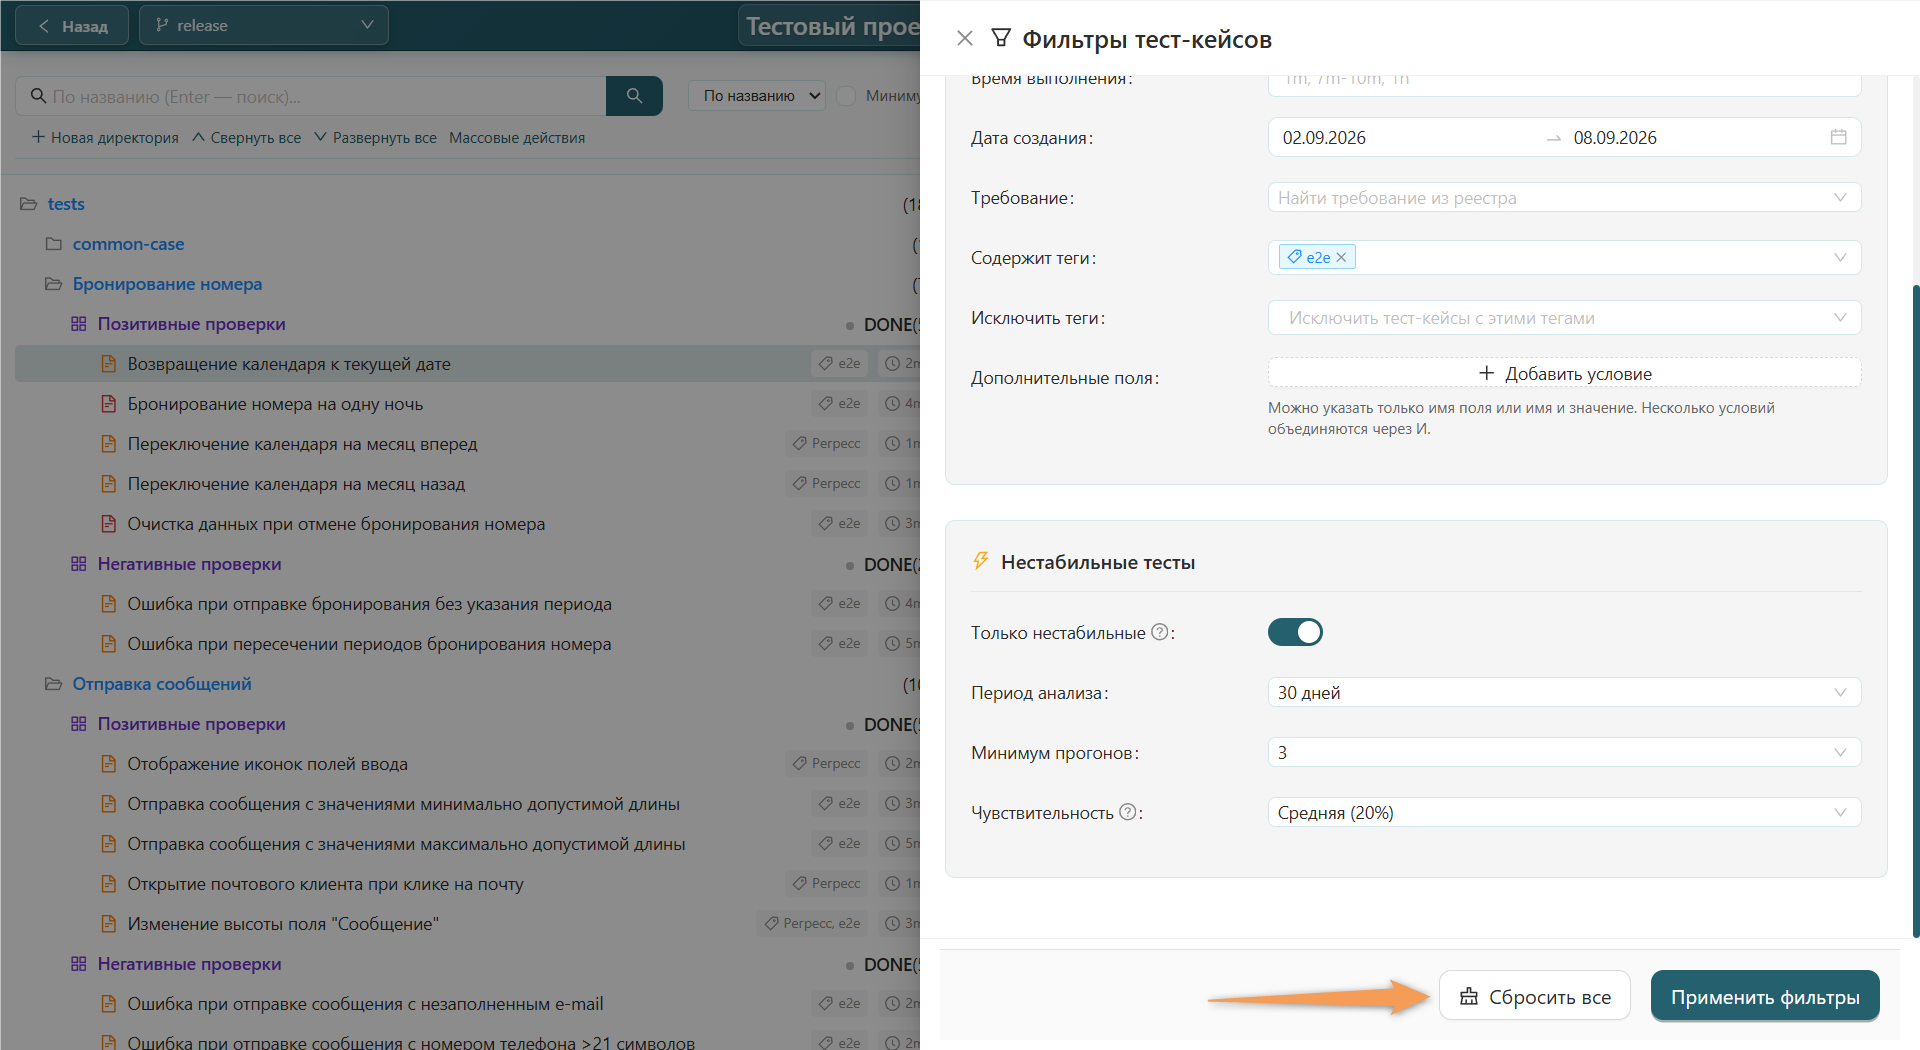Click the file icon for Очистка данных при отмене
The height and width of the screenshot is (1050, 1920).
point(108,524)
